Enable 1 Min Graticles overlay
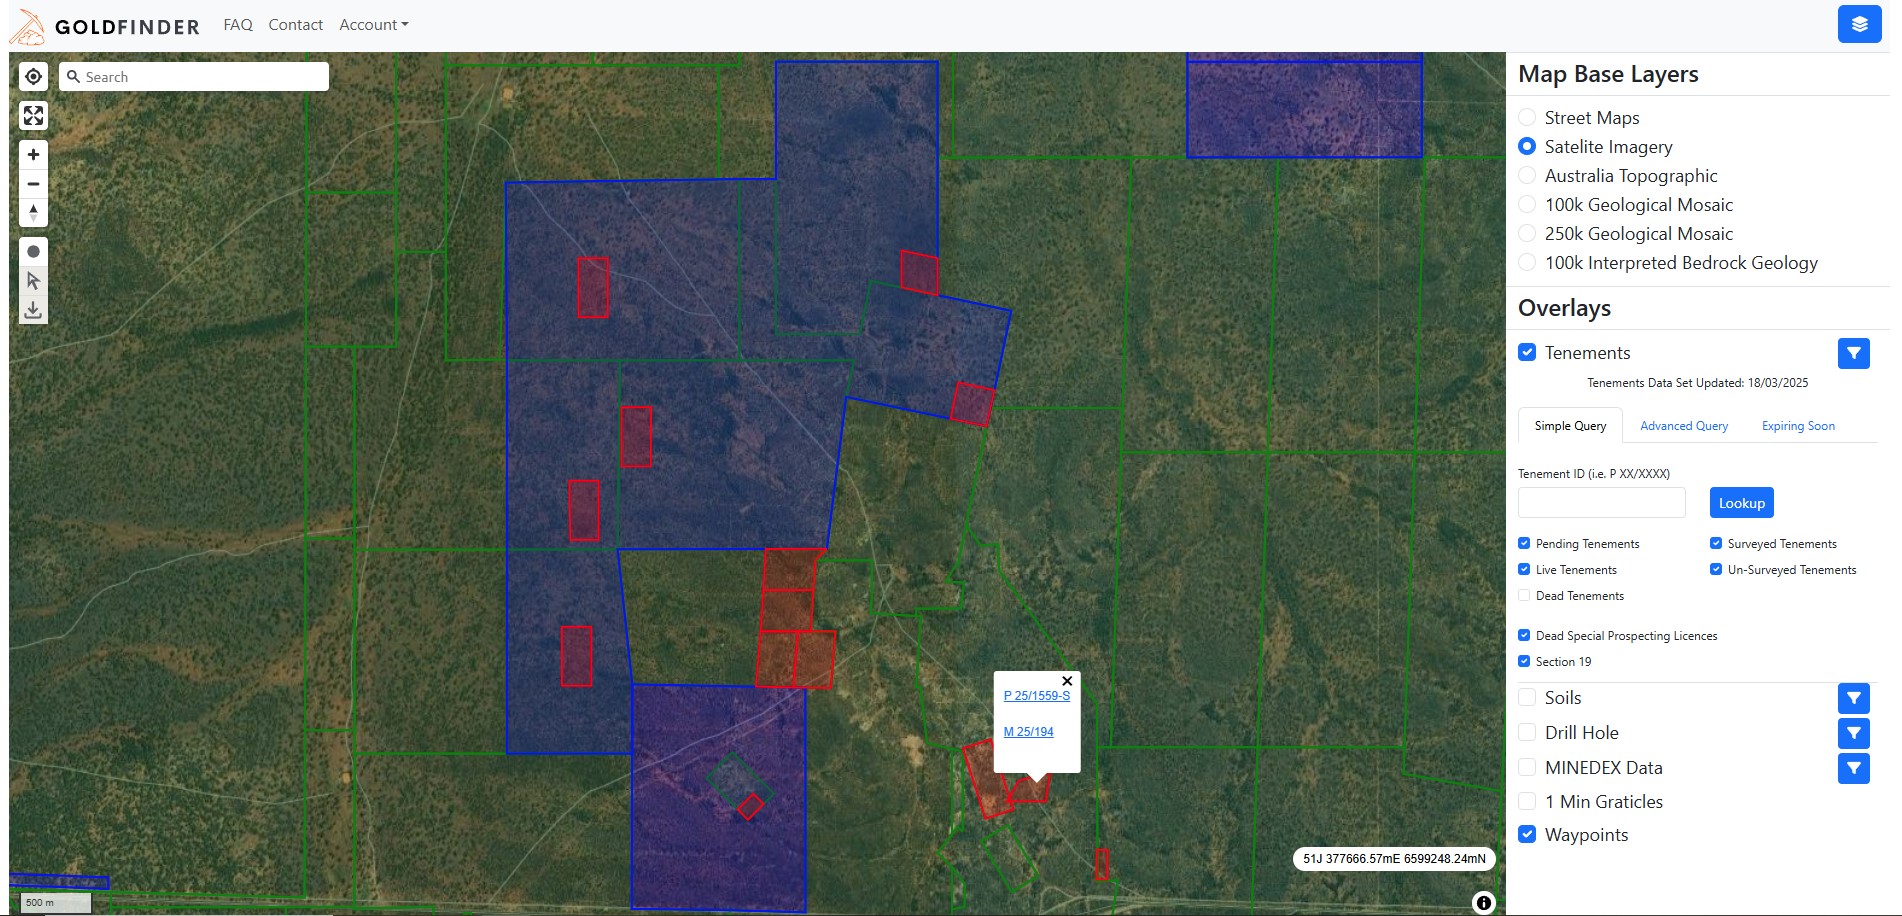 (1527, 801)
